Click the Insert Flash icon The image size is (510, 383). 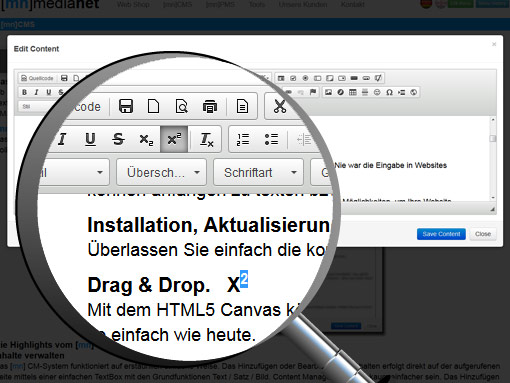[340, 92]
